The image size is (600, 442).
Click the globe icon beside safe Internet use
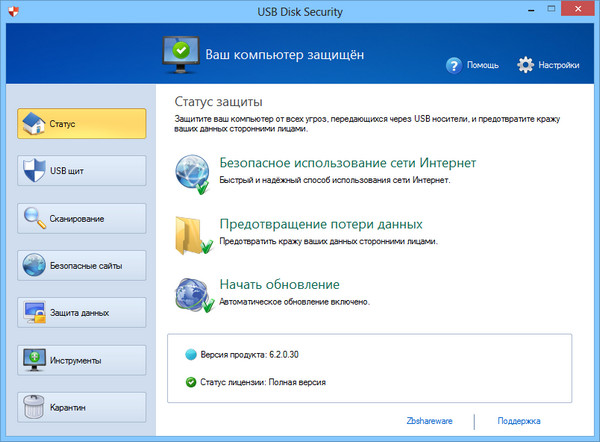(193, 172)
